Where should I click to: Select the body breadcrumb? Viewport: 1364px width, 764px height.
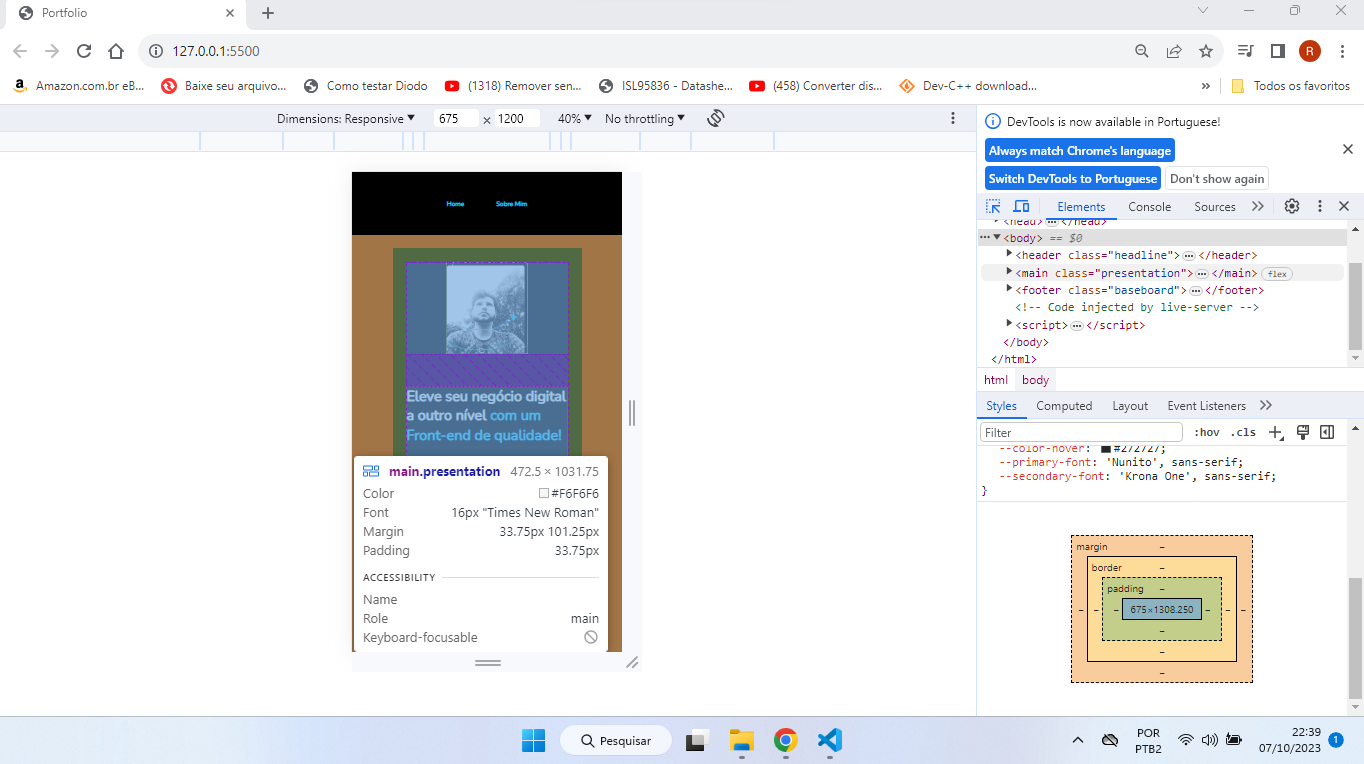[x=1036, y=380]
